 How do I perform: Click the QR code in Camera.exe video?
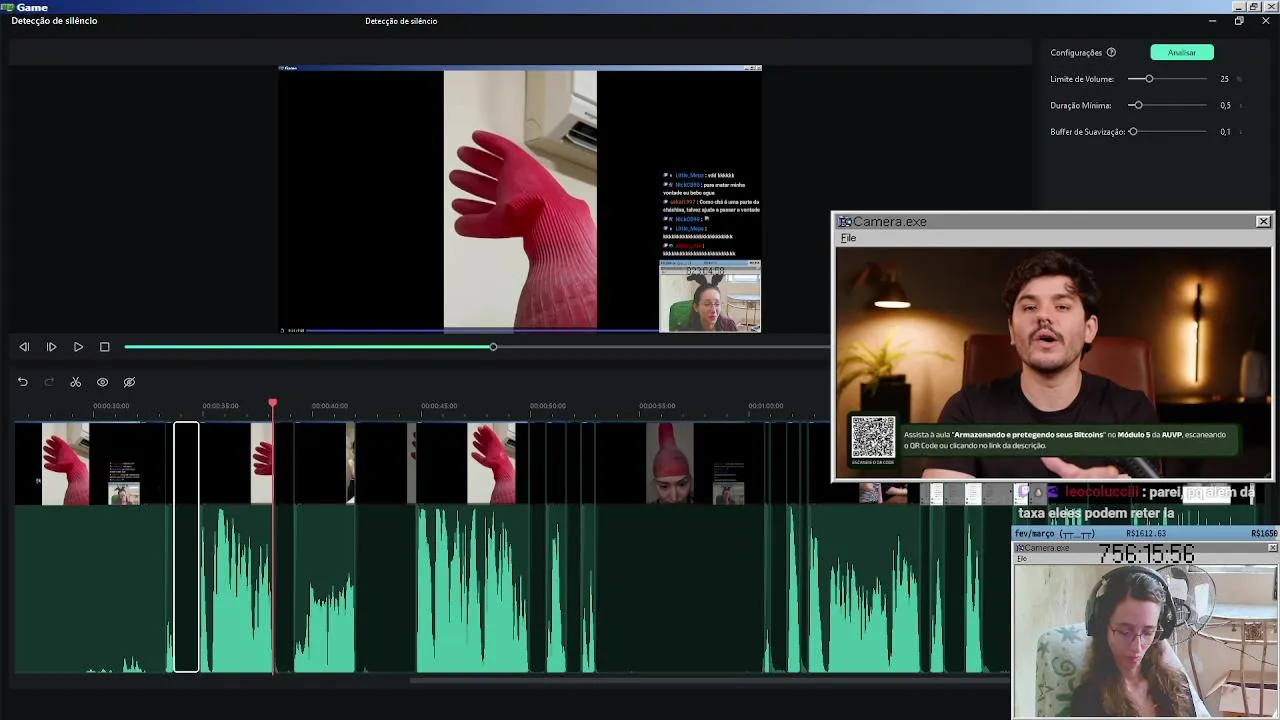(873, 437)
